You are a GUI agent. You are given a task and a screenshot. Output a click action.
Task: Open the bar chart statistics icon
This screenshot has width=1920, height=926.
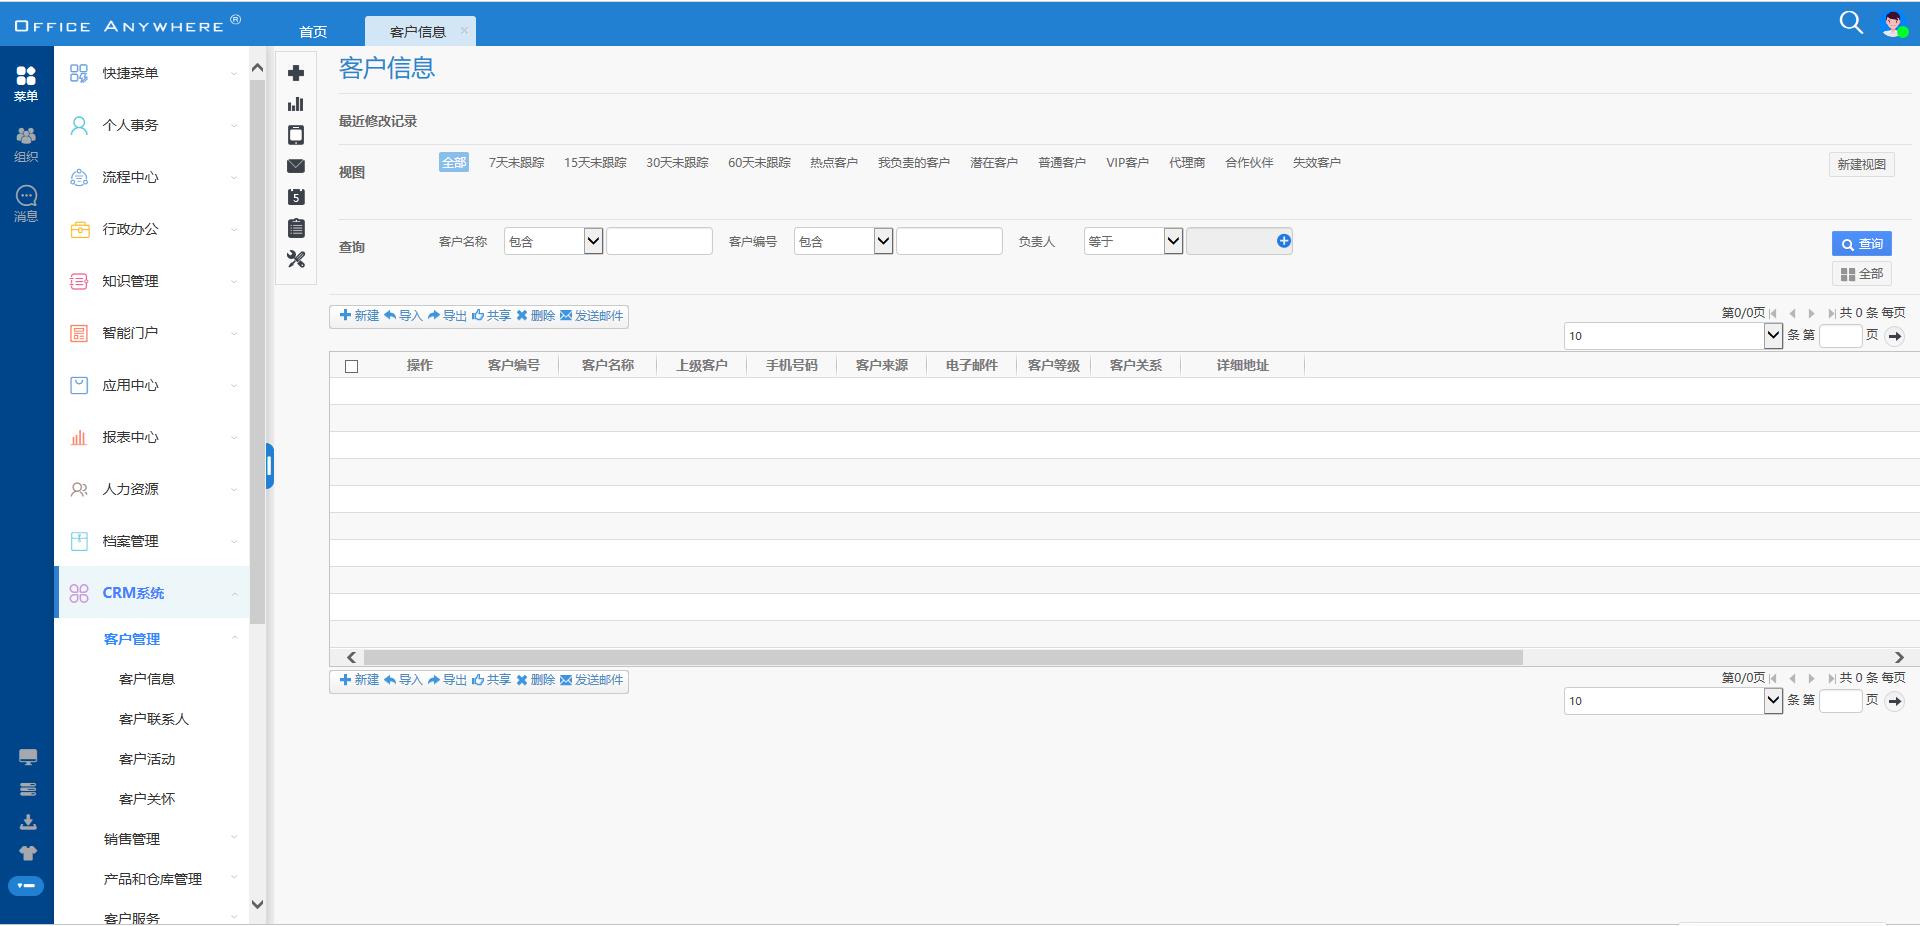tap(296, 104)
